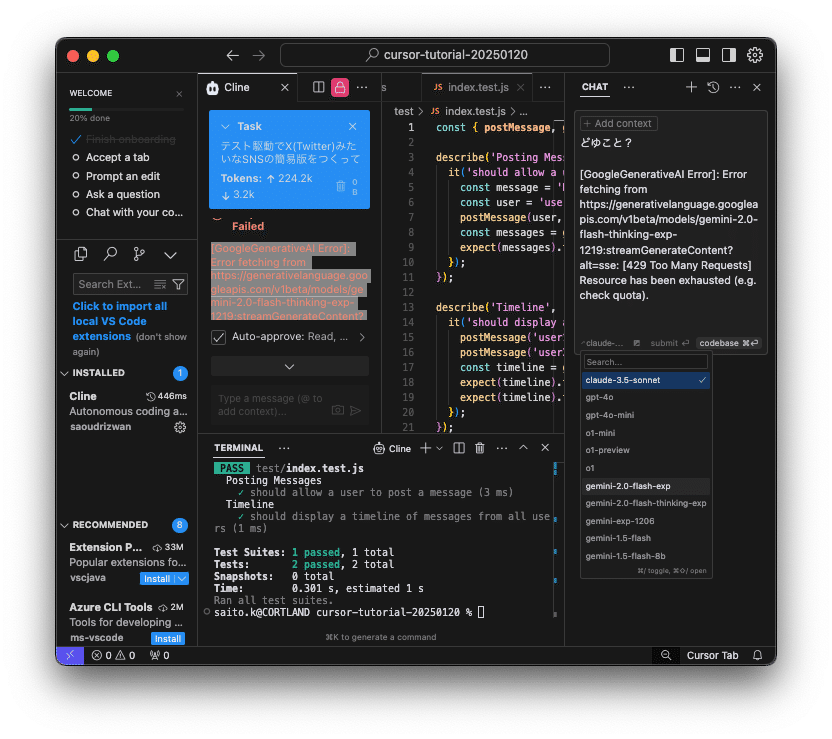
Task: Open the explorer files icon in sidebar
Action: tap(81, 254)
